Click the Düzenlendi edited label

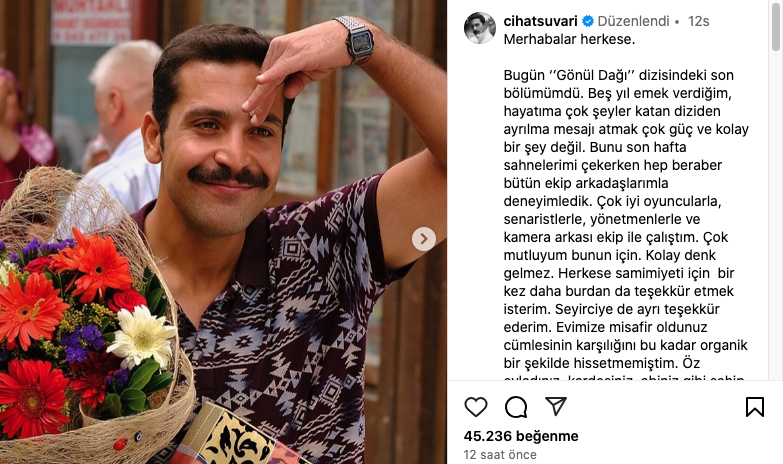pyautogui.click(x=633, y=21)
